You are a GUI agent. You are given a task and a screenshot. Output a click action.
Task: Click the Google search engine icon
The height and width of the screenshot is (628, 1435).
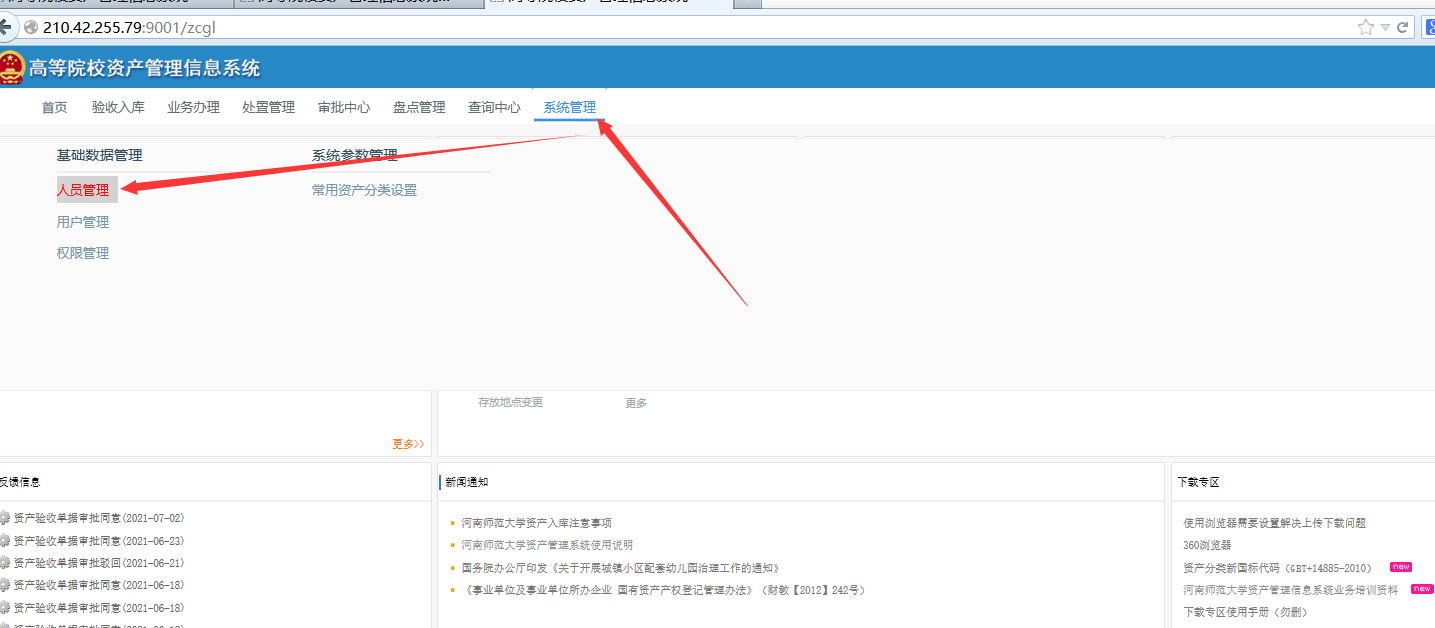(x=1430, y=27)
